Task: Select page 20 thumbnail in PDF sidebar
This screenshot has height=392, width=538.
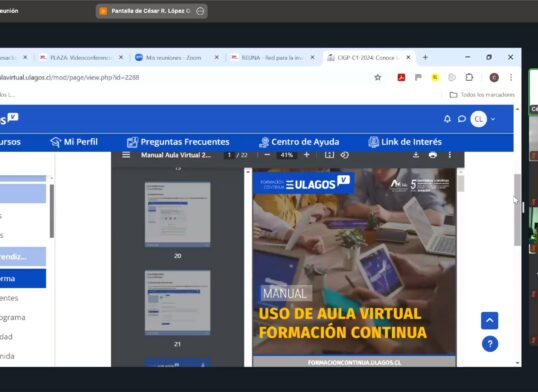Action: [x=177, y=214]
